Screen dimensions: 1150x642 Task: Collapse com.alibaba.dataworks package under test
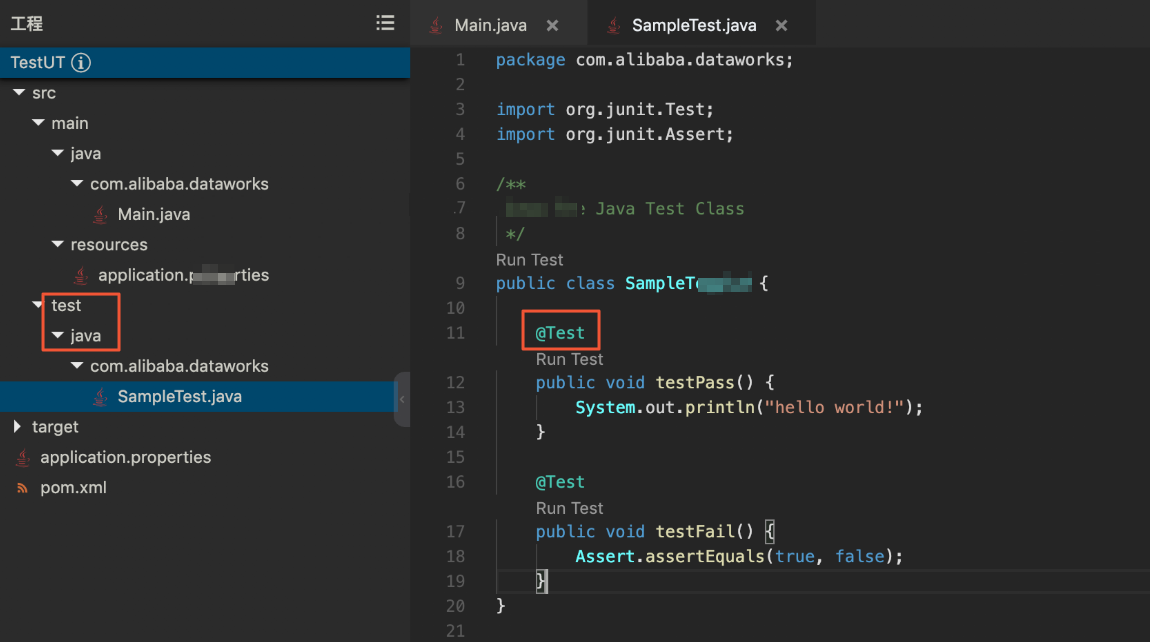tap(77, 365)
